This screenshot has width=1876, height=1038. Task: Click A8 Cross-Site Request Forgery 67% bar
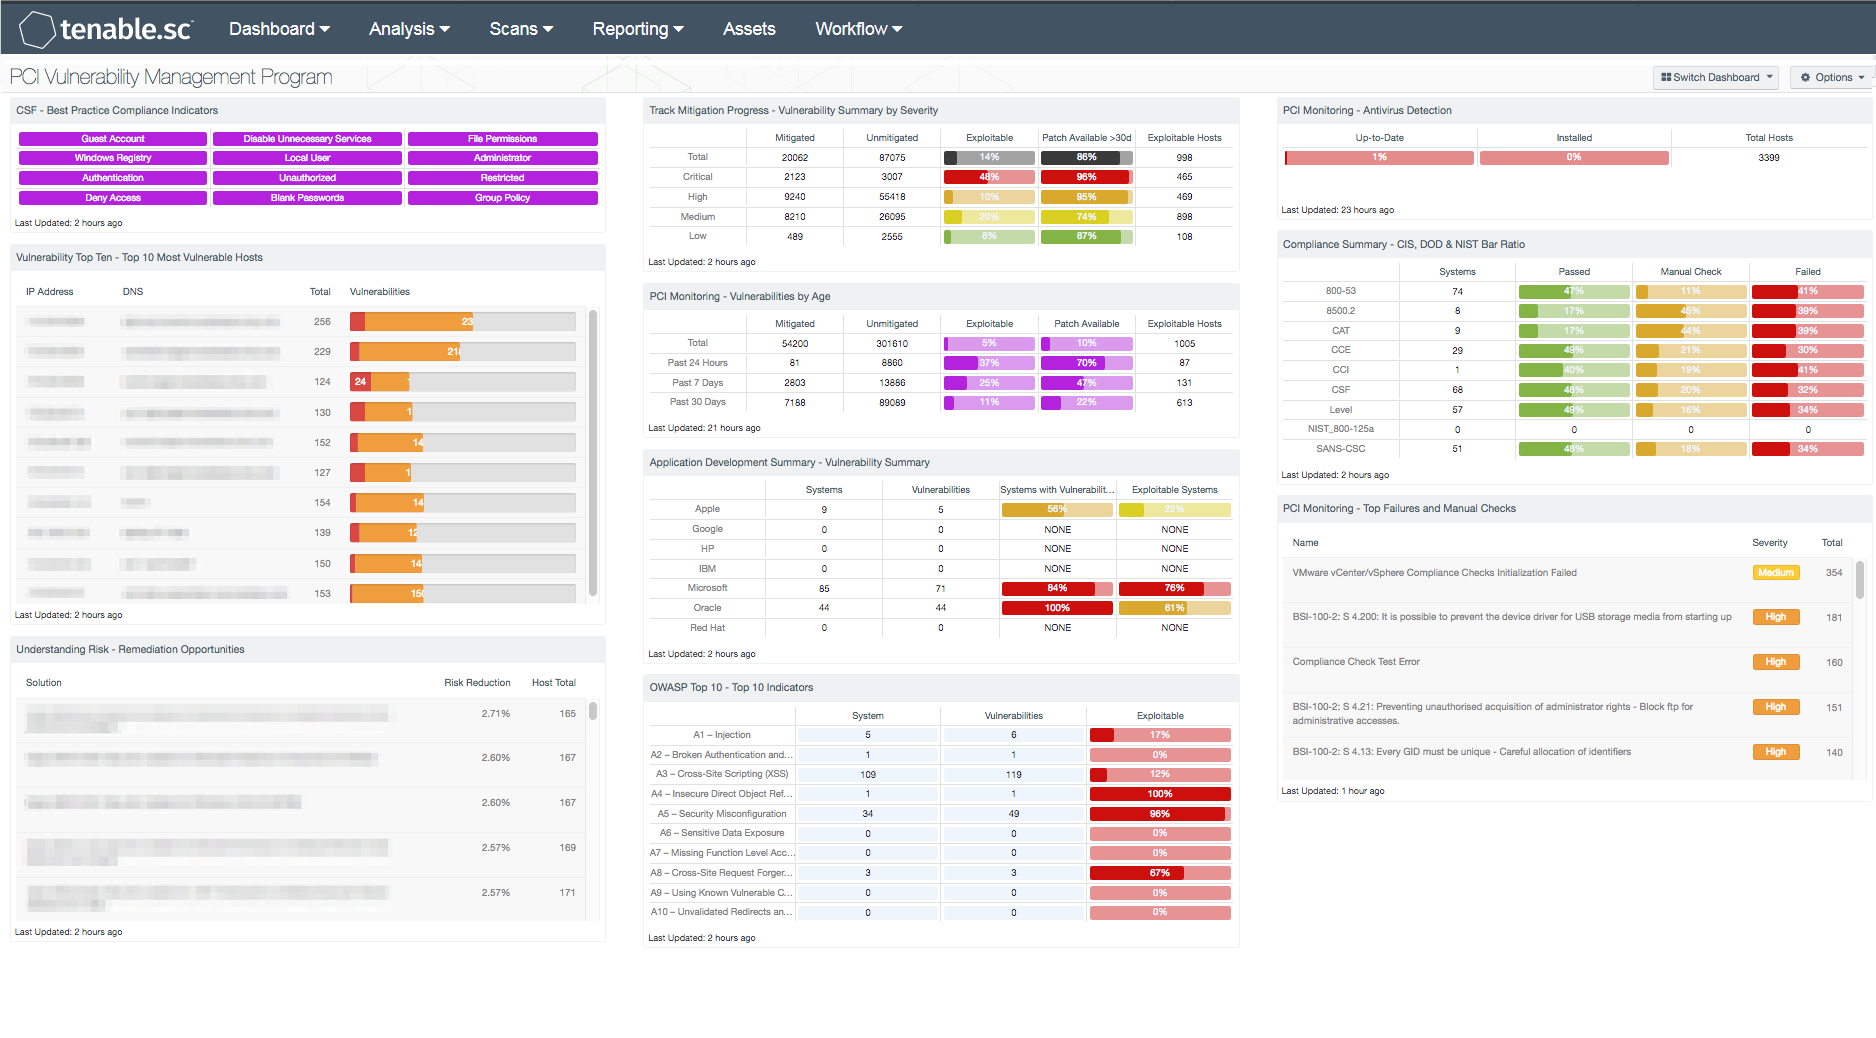1160,873
